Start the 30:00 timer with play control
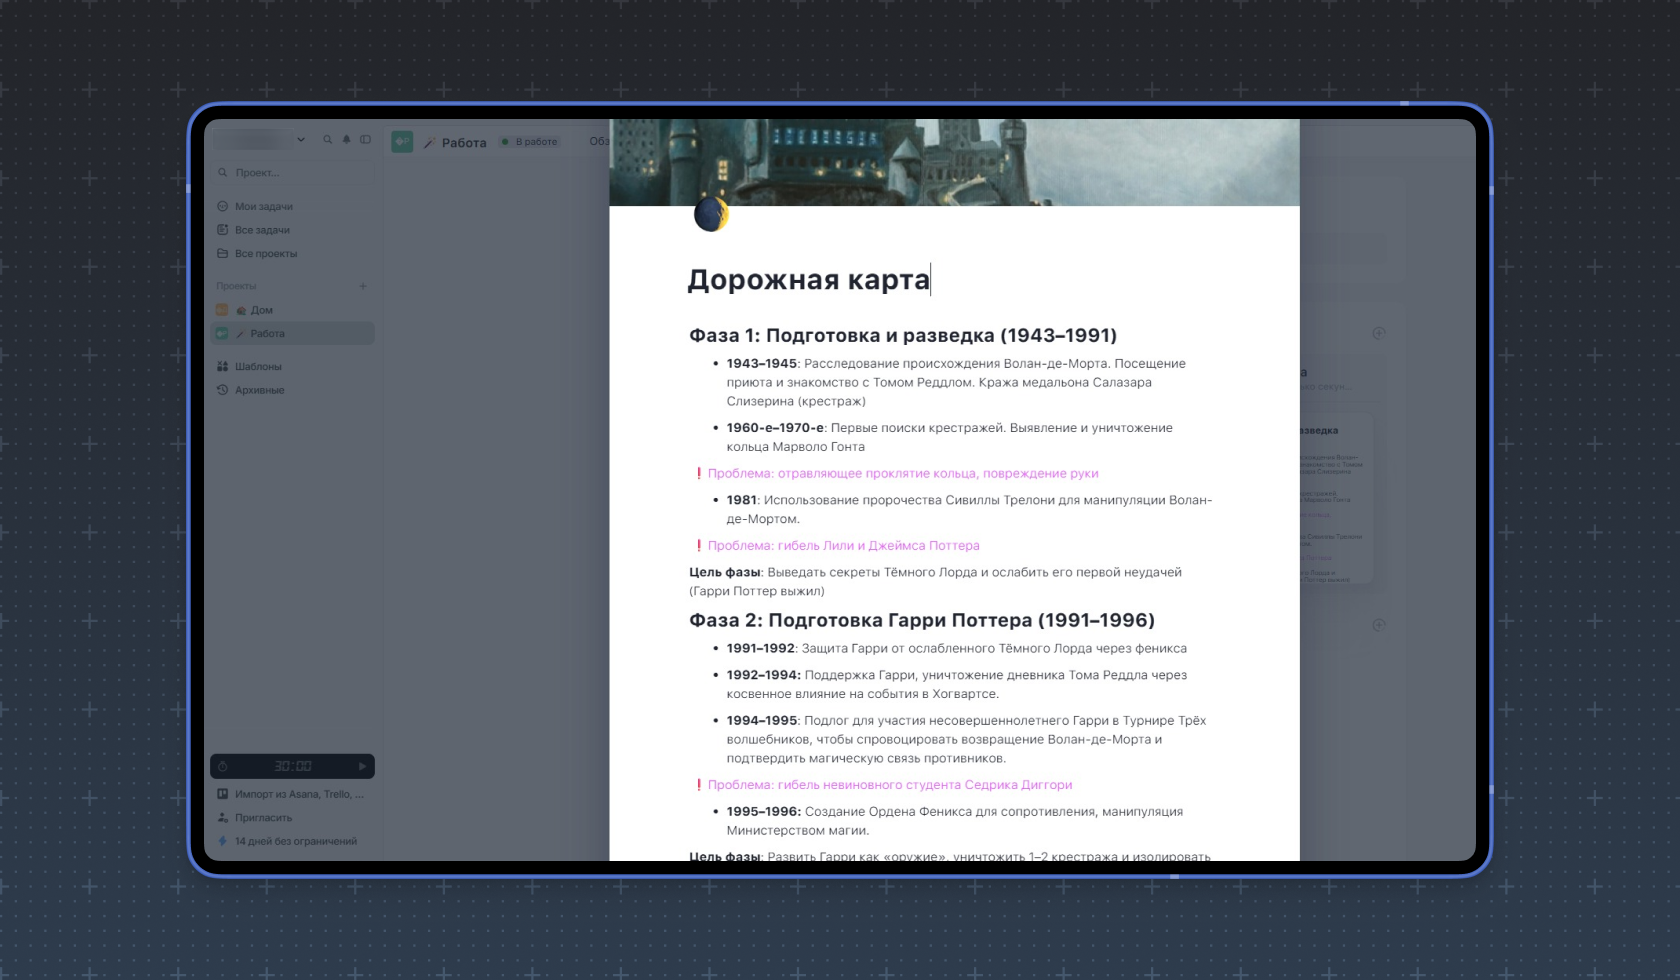This screenshot has width=1680, height=980. pos(363,767)
